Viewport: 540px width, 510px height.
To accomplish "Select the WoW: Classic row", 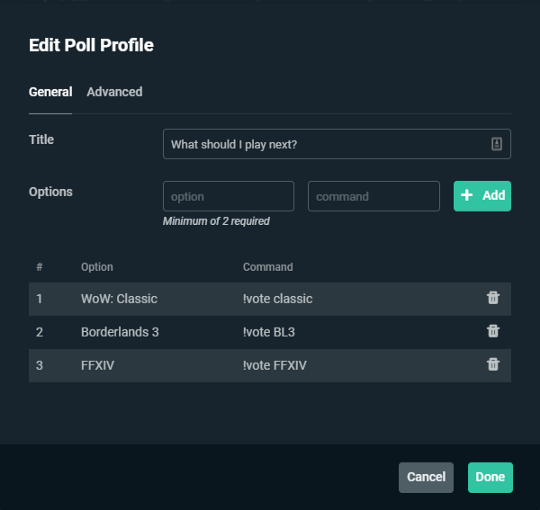I will 270,299.
